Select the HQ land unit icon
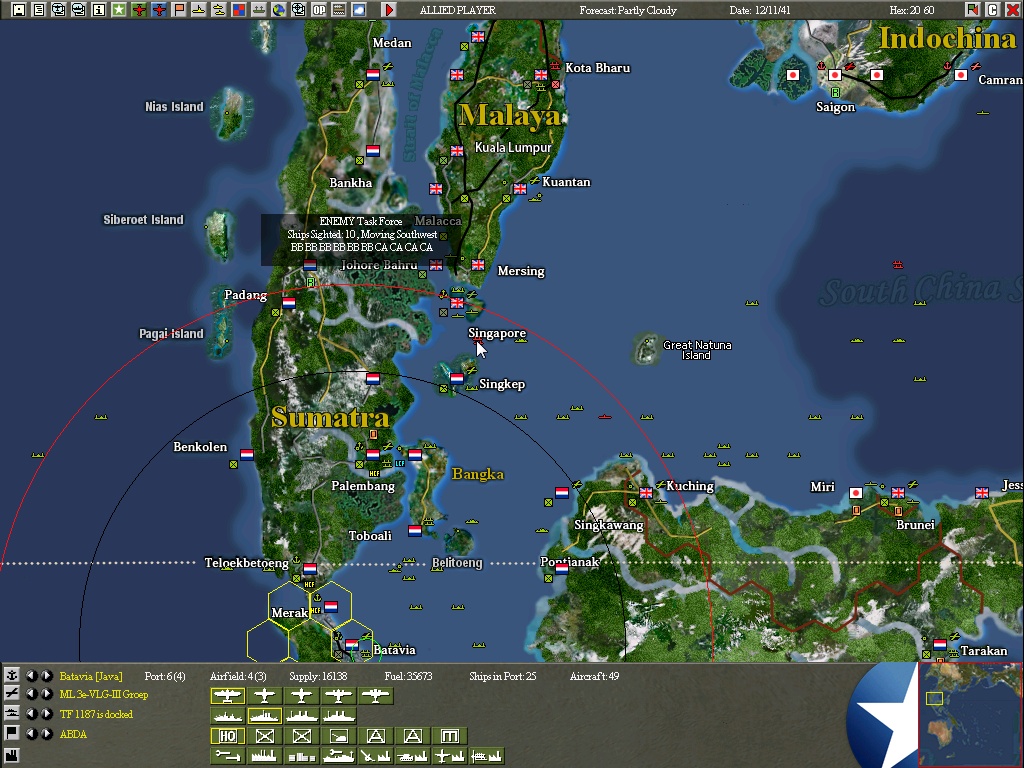This screenshot has height=768, width=1024. [x=227, y=736]
